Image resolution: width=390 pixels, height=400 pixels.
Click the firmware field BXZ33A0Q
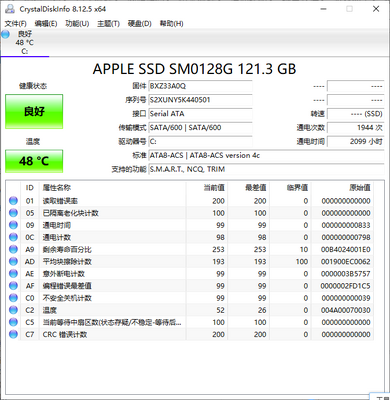(200, 86)
